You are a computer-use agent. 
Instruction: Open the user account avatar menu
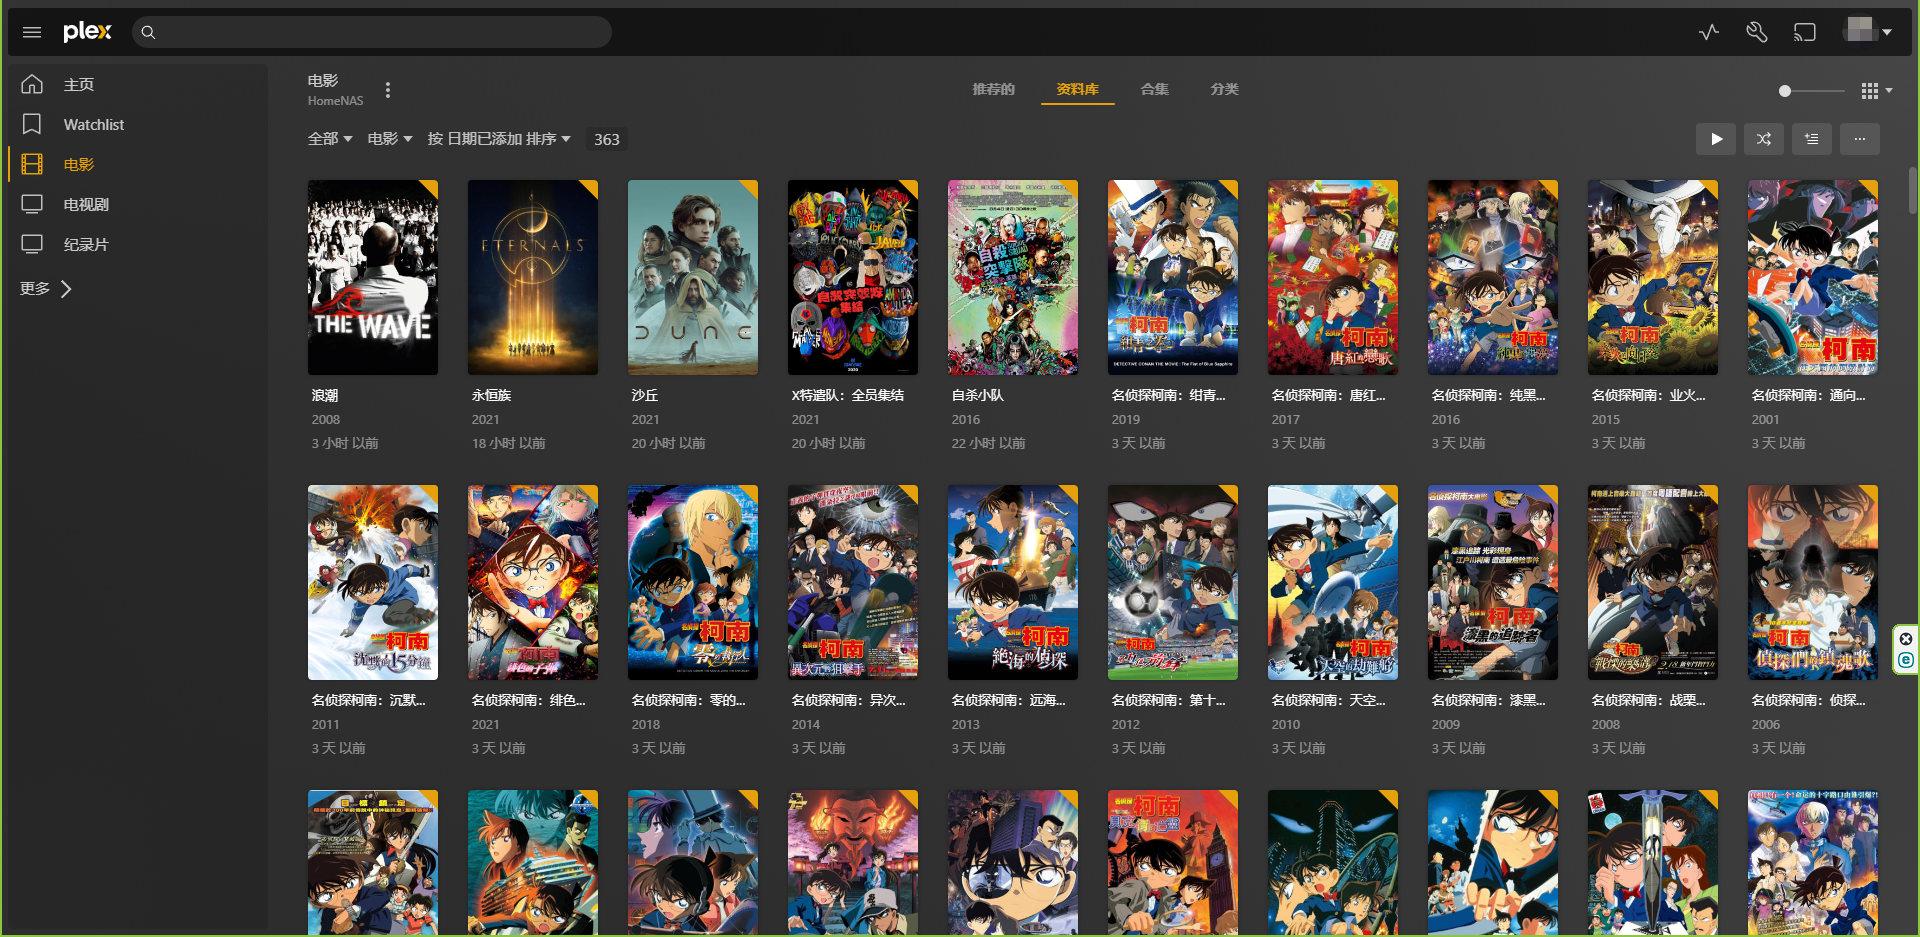tap(1867, 31)
